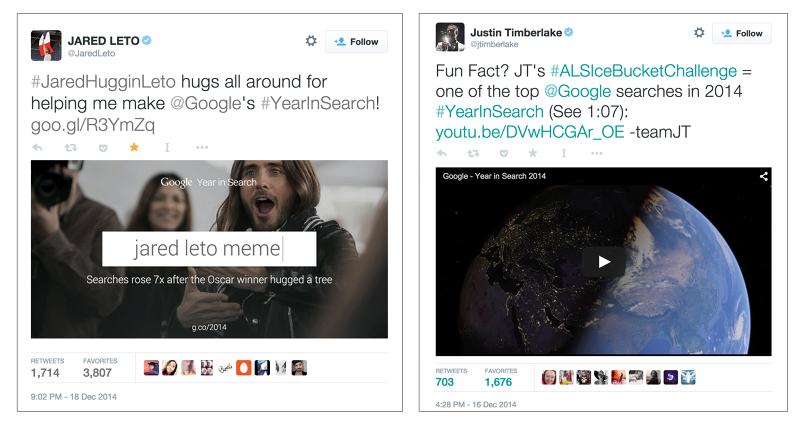Open the goo.gl/R3YmZq link
Viewport: 800px width, 427px height.
(x=93, y=125)
